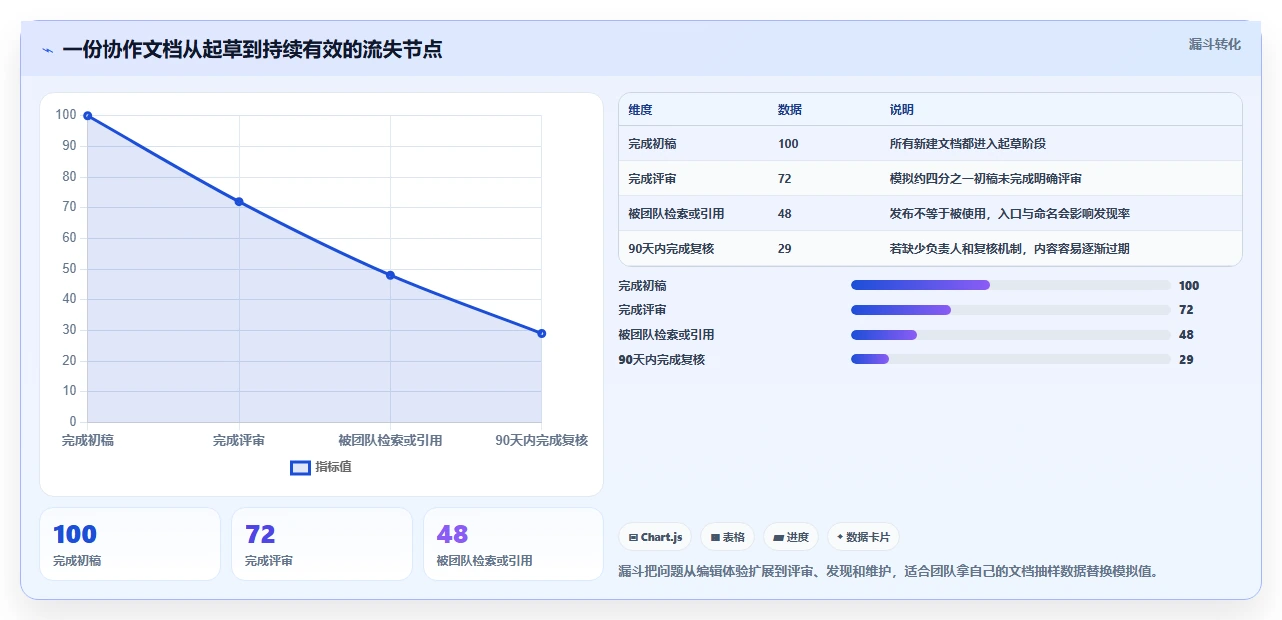
Task: Click the icon inside the 表格 chip
Action: pyautogui.click(x=716, y=538)
